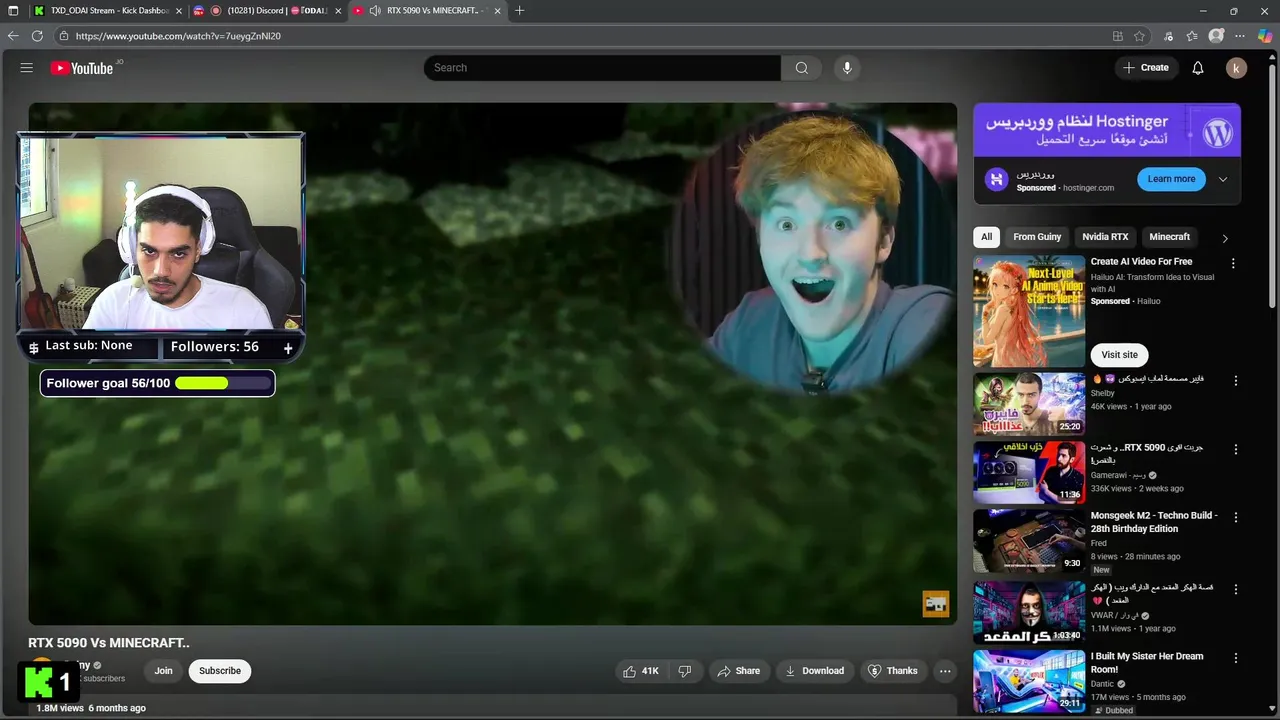The image size is (1280, 720).
Task: Subscribe to the channel
Action: [x=220, y=671]
